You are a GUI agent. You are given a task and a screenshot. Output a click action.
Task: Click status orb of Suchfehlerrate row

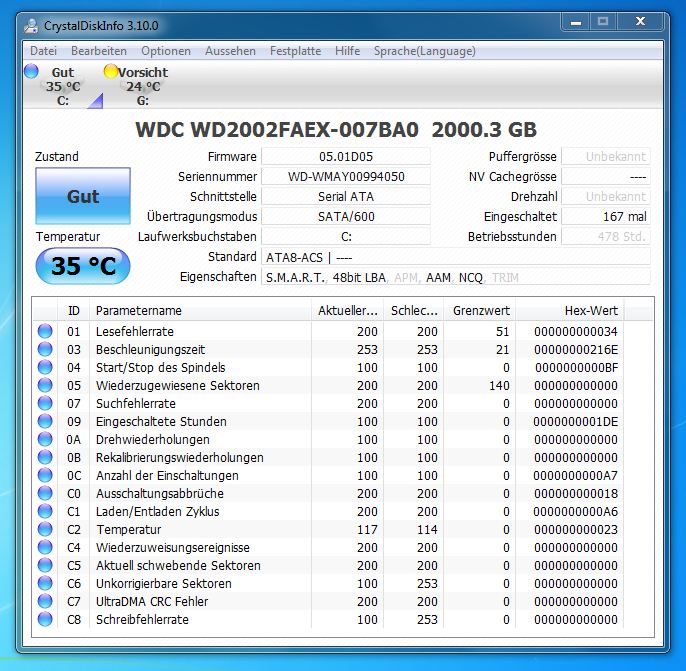45,403
